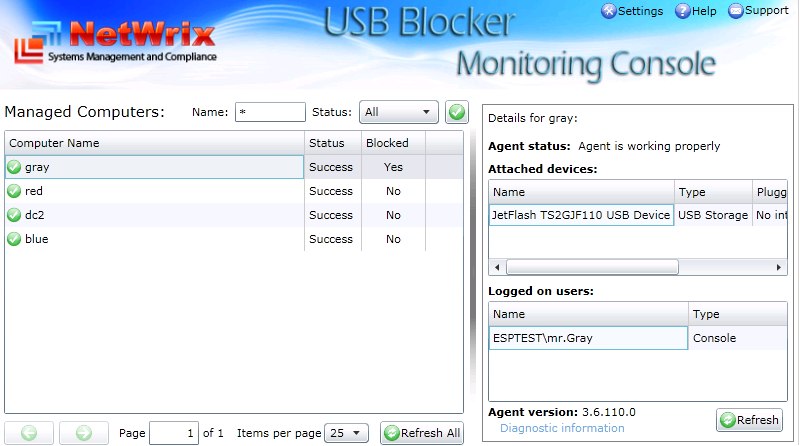Screen dimensions: 800x446
Task: Click green status icon beside blue
Action: tap(14, 239)
